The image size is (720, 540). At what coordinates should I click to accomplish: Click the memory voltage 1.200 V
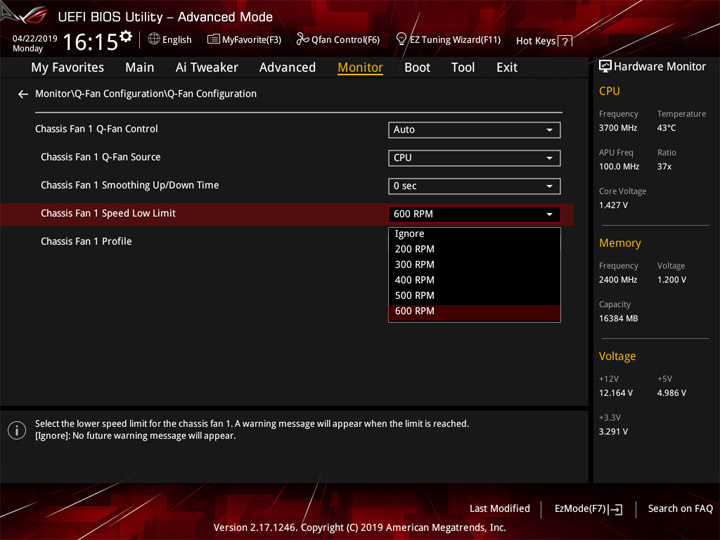671,280
